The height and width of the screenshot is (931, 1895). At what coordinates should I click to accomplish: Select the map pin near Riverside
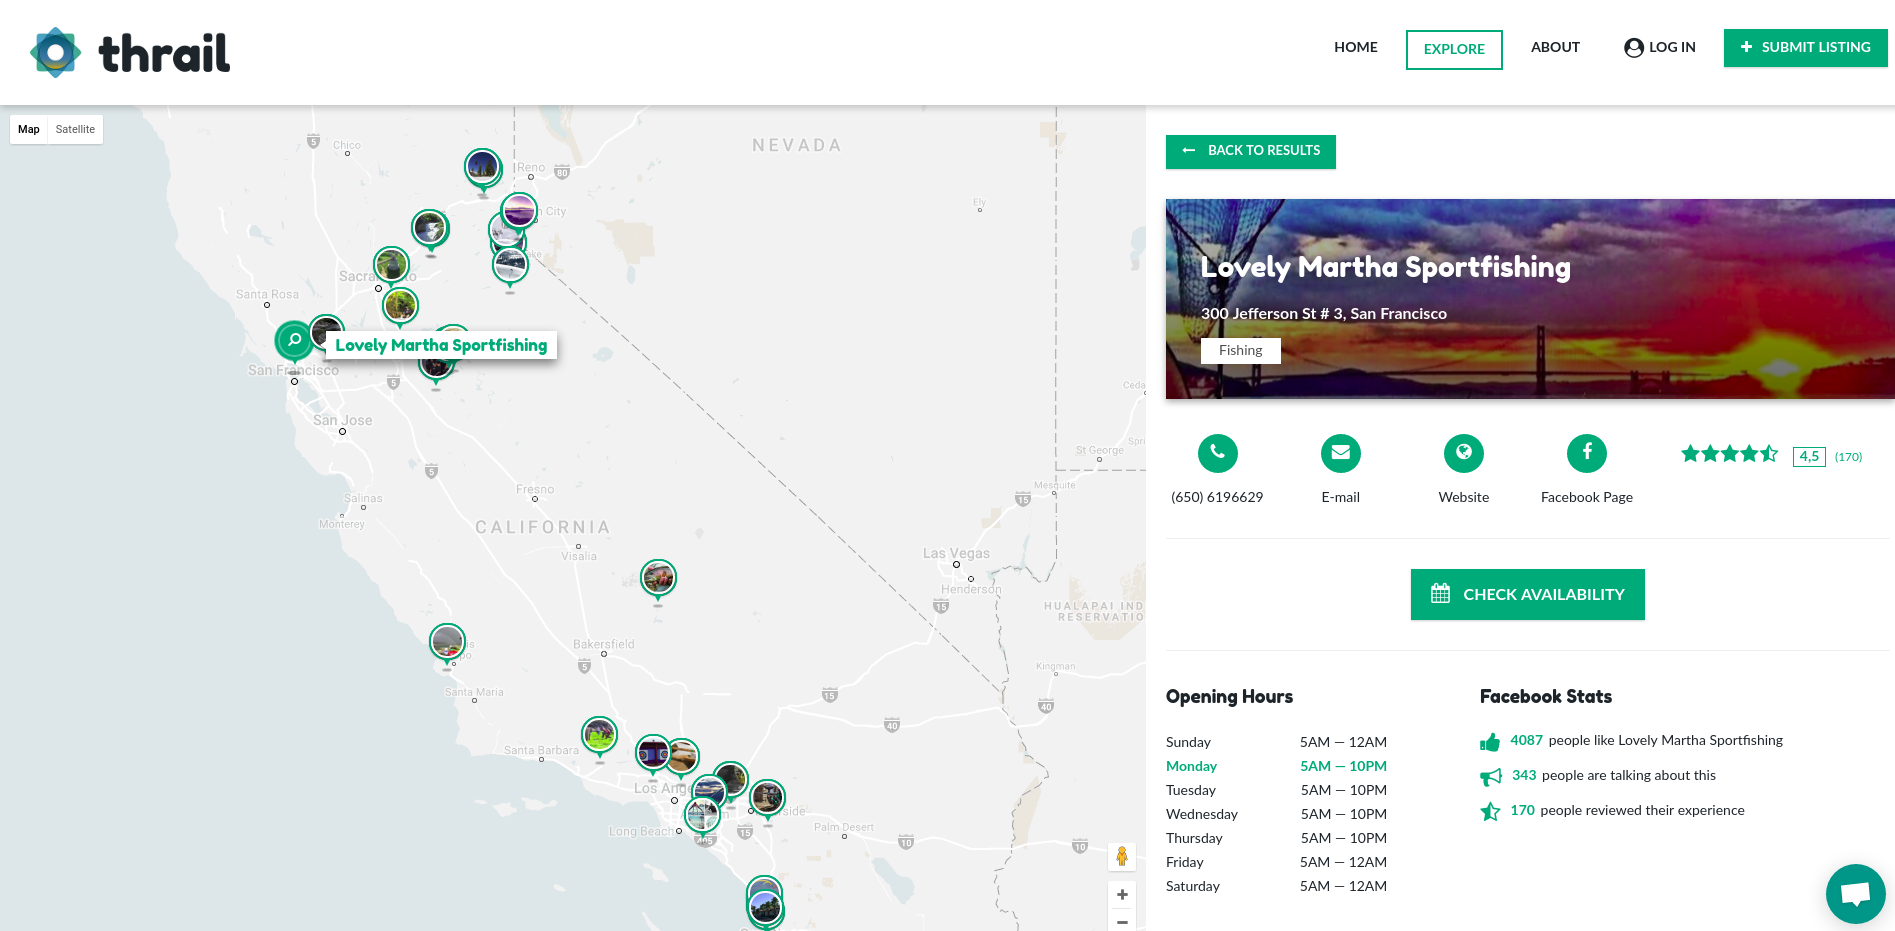767,798
